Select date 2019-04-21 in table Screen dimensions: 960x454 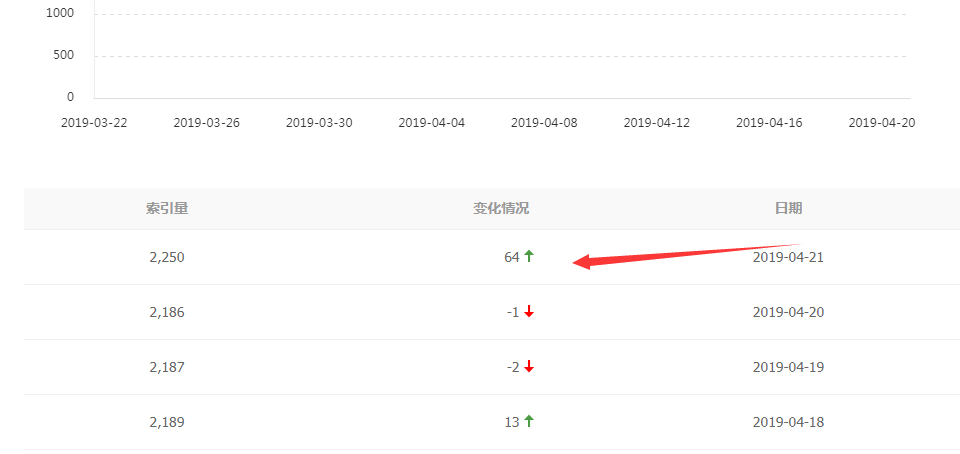(x=789, y=257)
